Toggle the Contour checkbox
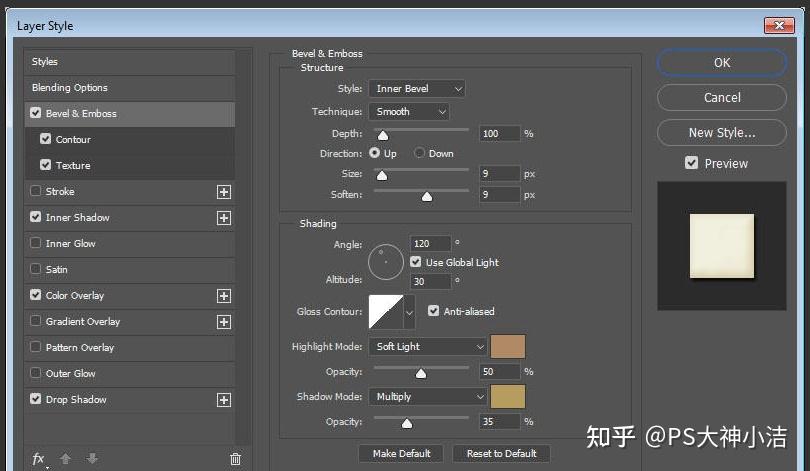 45,138
